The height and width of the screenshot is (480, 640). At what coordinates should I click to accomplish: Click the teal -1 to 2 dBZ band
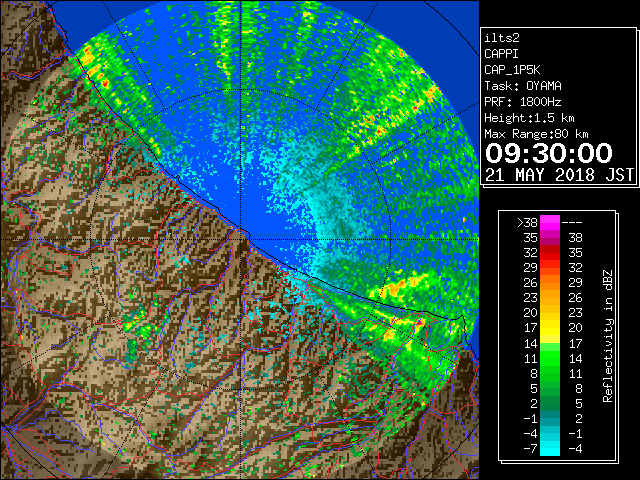[x=550, y=419]
